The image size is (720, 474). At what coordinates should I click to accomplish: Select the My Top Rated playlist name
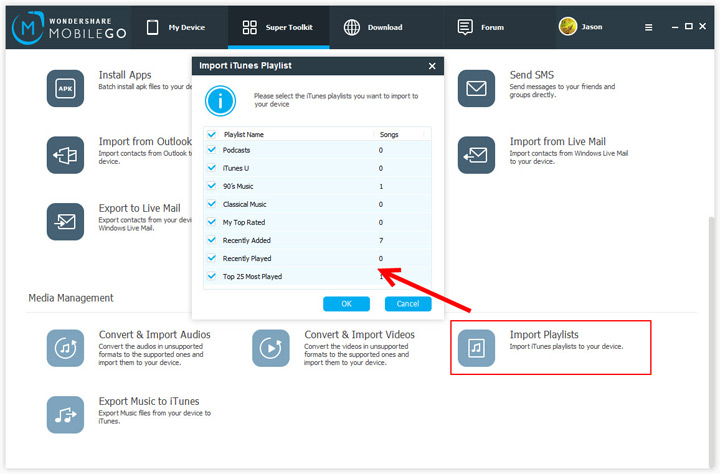click(x=244, y=222)
